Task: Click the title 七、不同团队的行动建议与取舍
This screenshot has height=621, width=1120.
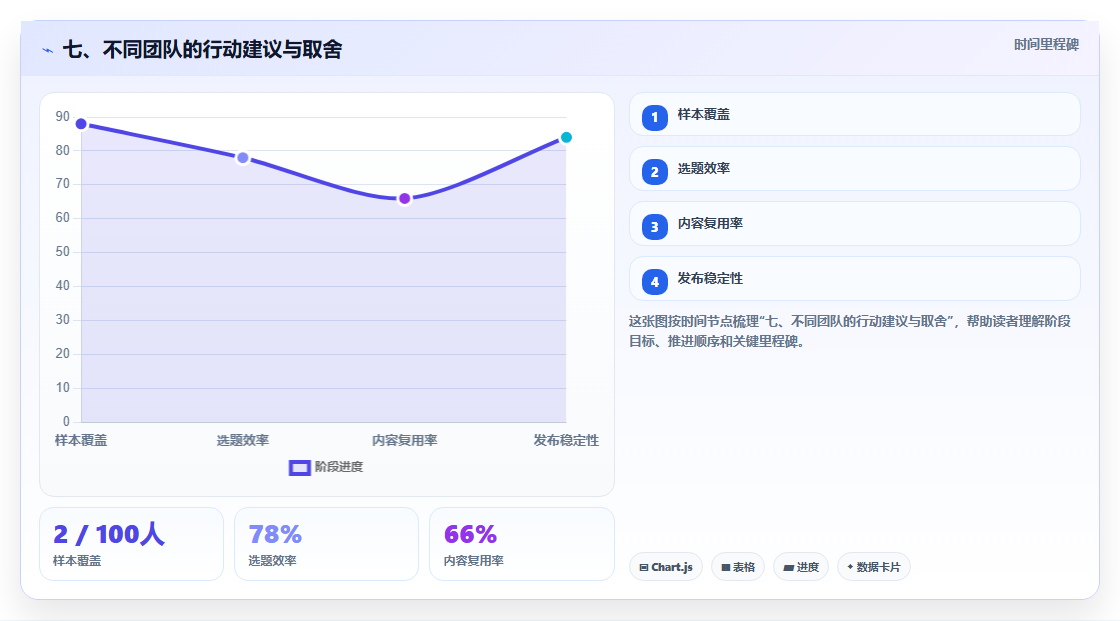Action: click(203, 49)
